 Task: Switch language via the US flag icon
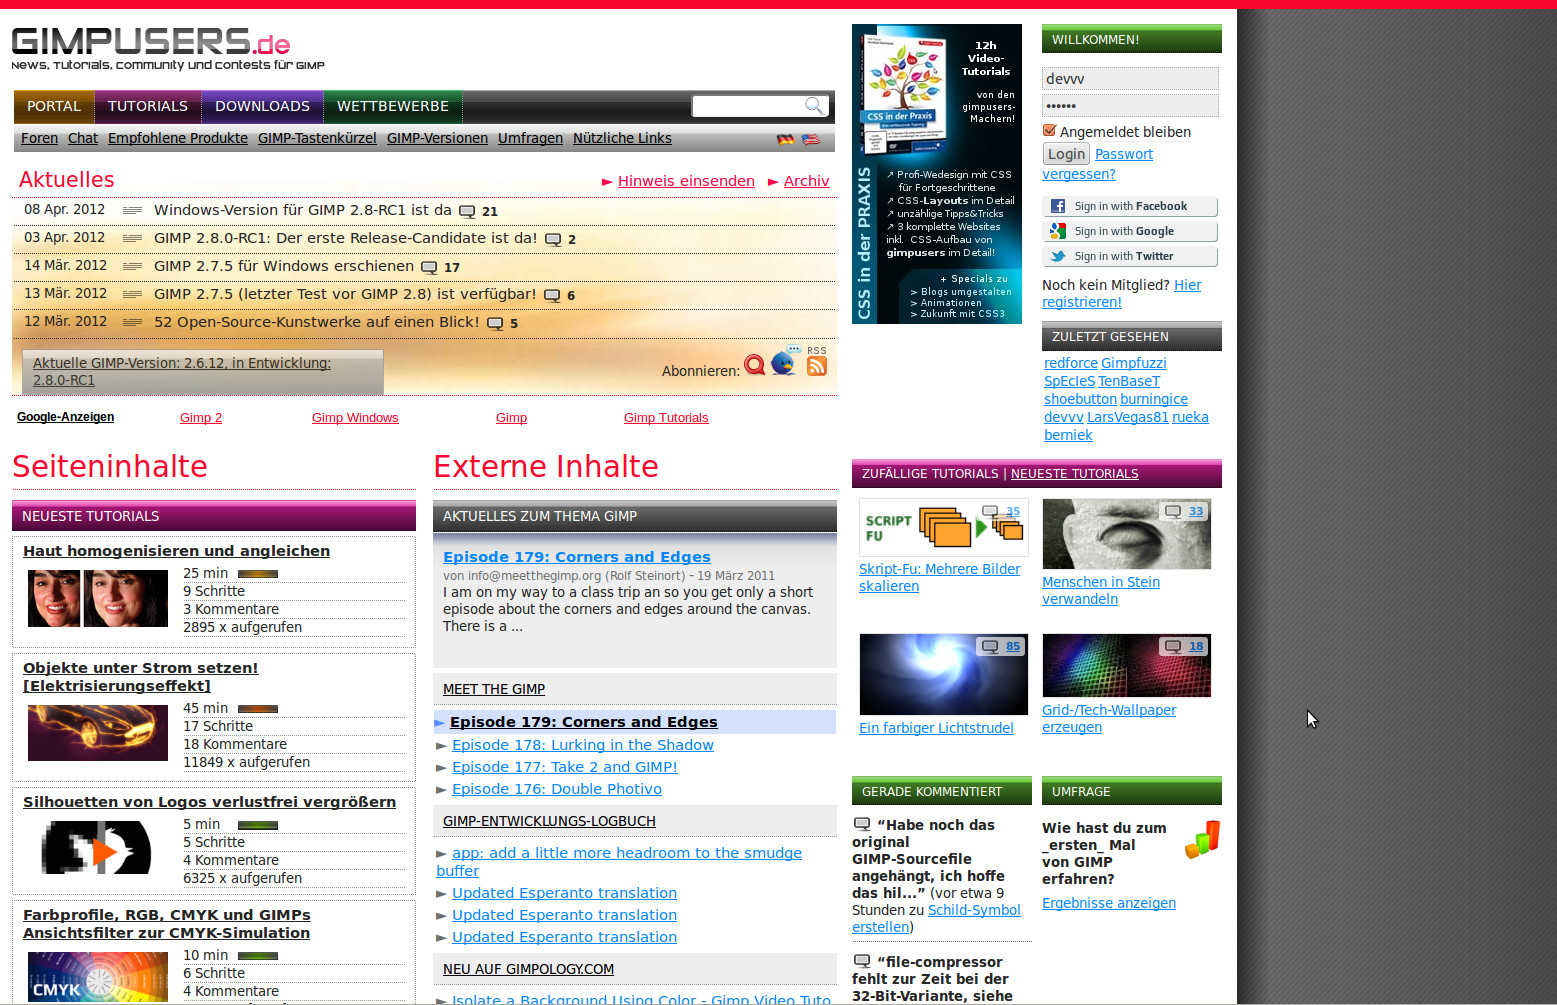(810, 139)
